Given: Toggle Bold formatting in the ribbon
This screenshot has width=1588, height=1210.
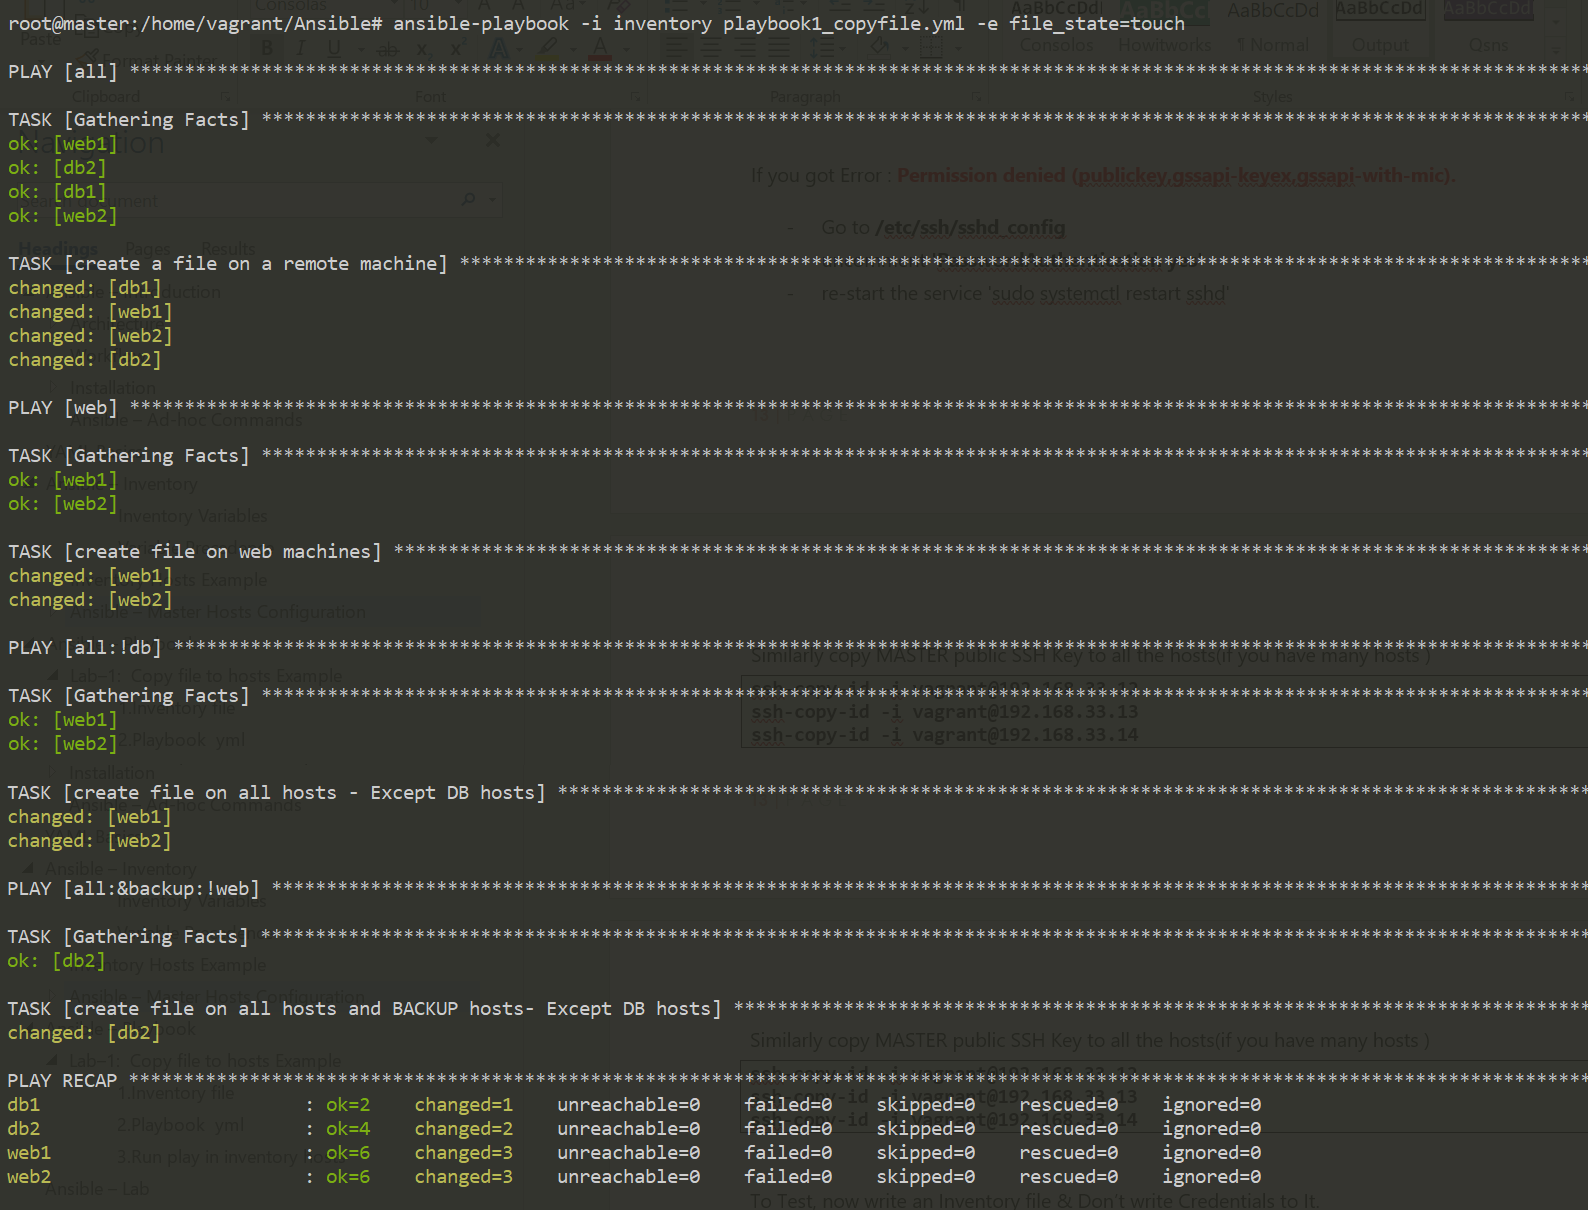Looking at the screenshot, I should point(267,49).
